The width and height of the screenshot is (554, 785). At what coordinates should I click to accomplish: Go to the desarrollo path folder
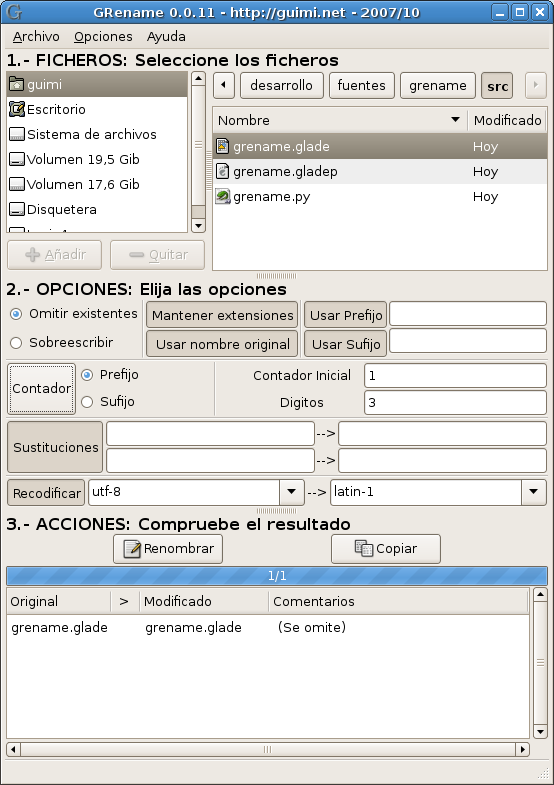pyautogui.click(x=281, y=86)
